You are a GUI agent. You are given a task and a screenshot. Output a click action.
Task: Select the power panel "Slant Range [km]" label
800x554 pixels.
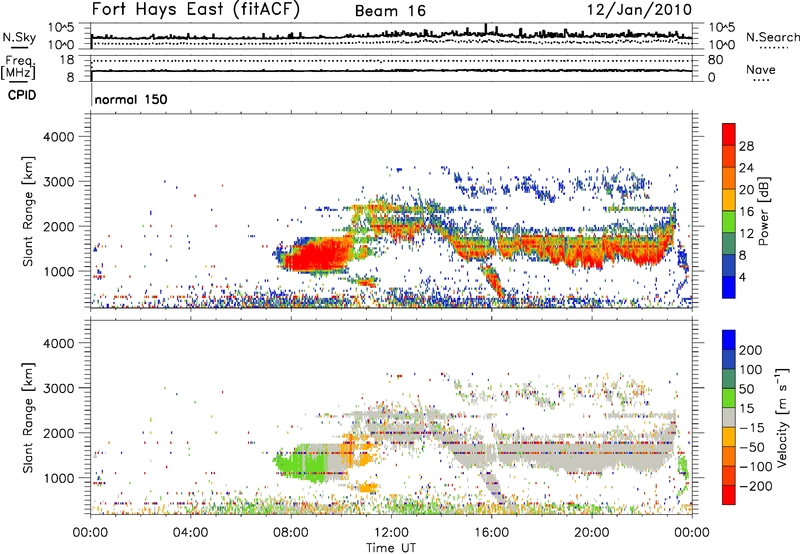pos(28,211)
